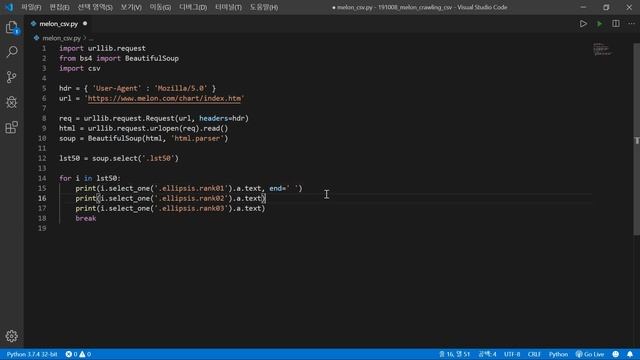Click the melon.com chart URL link
640x360 pixels.
(164, 98)
